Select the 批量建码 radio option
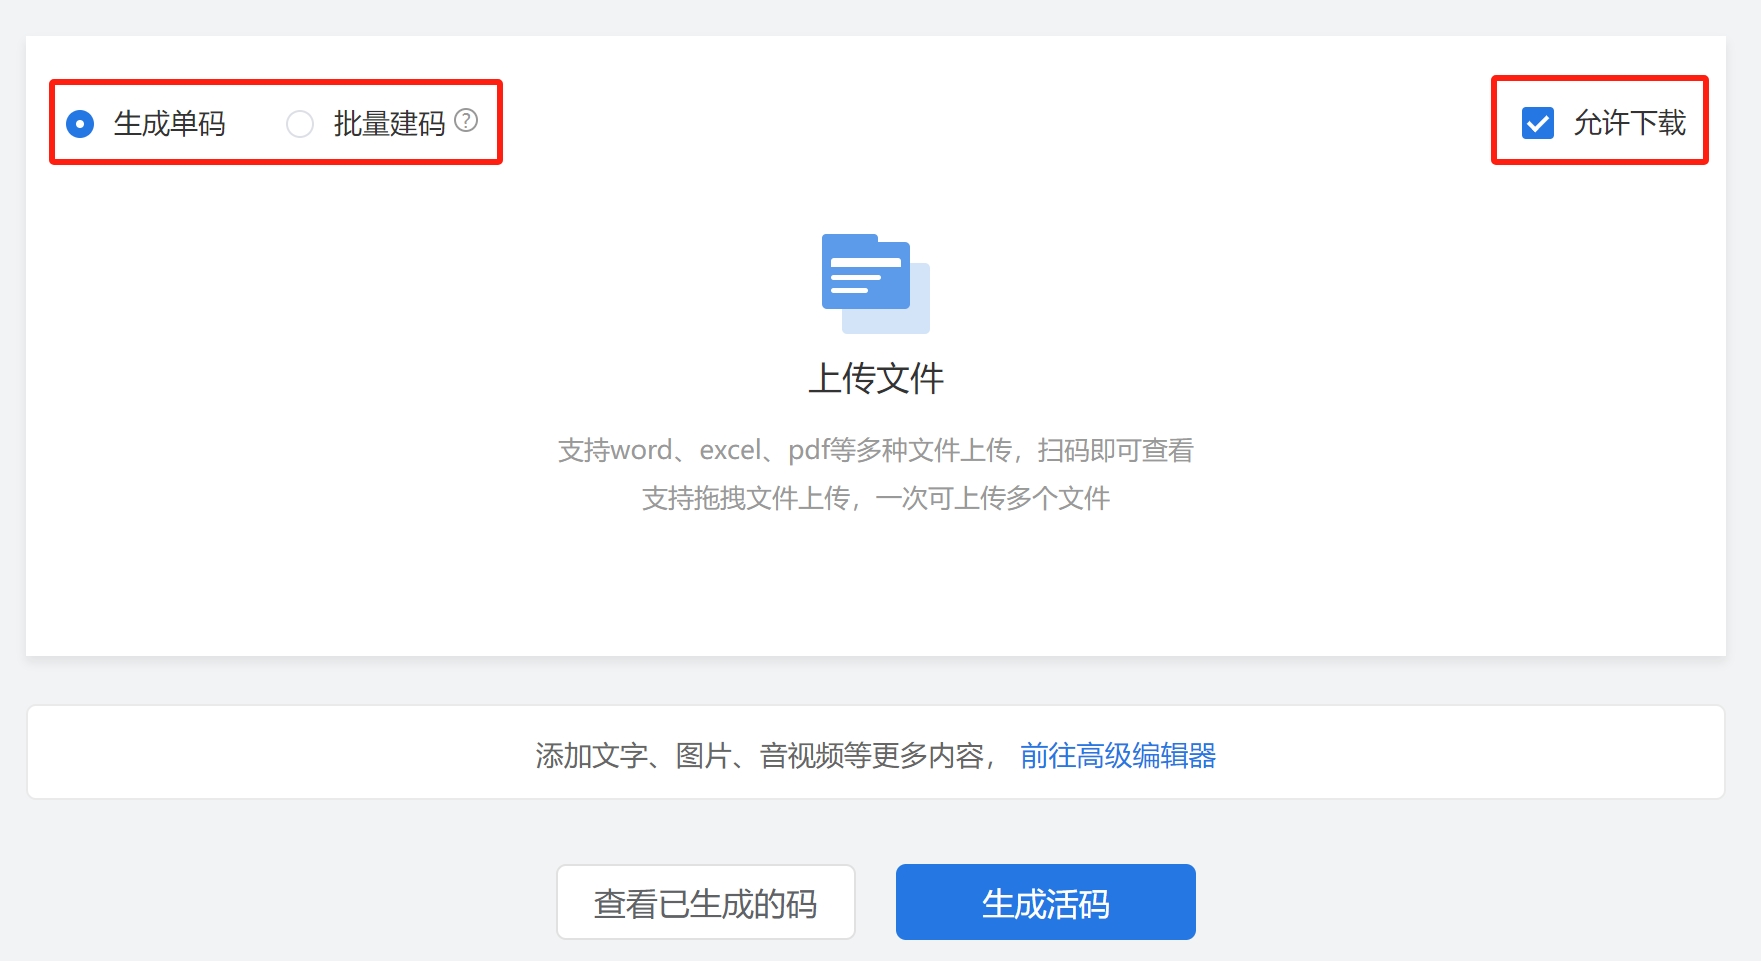Image resolution: width=1761 pixels, height=961 pixels. click(x=300, y=124)
